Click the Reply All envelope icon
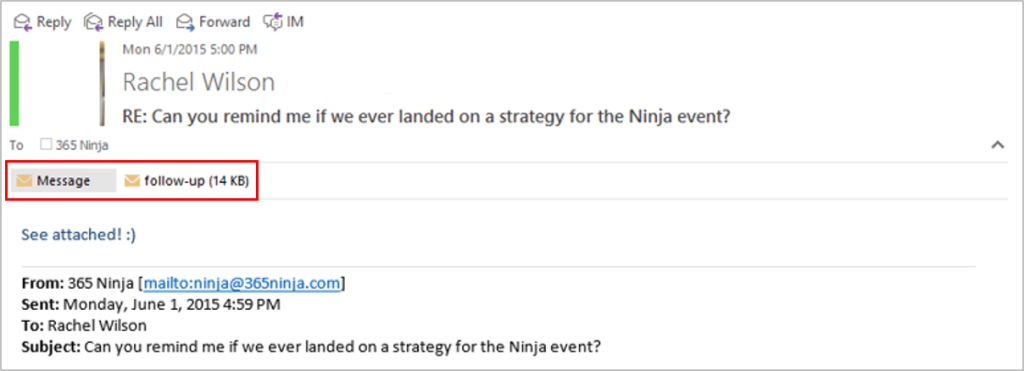1024x371 pixels. coord(94,22)
